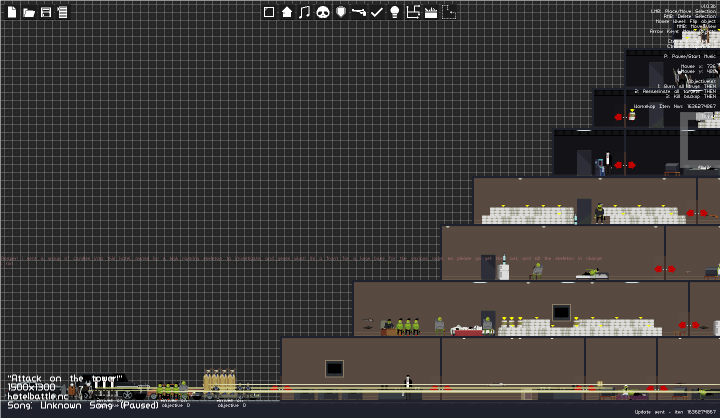Click the checkmark objectives tool
Image resolution: width=720 pixels, height=418 pixels.
(377, 12)
